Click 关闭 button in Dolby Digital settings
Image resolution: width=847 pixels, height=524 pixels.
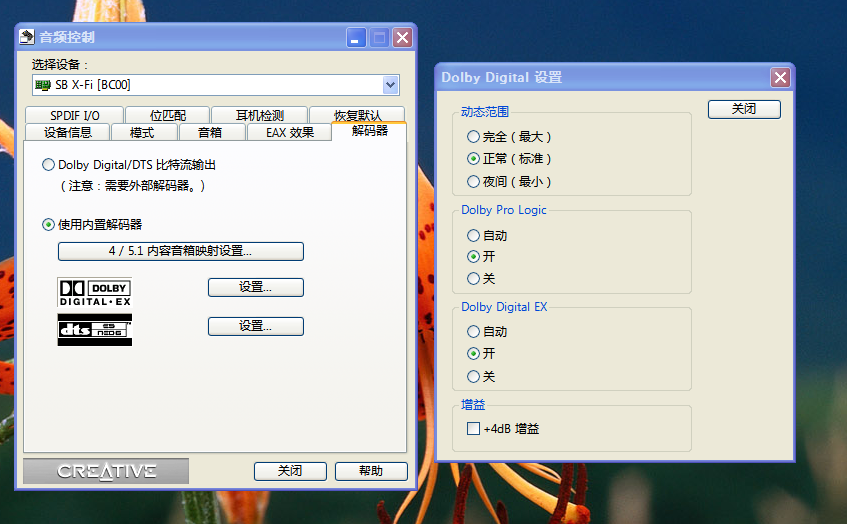click(744, 109)
